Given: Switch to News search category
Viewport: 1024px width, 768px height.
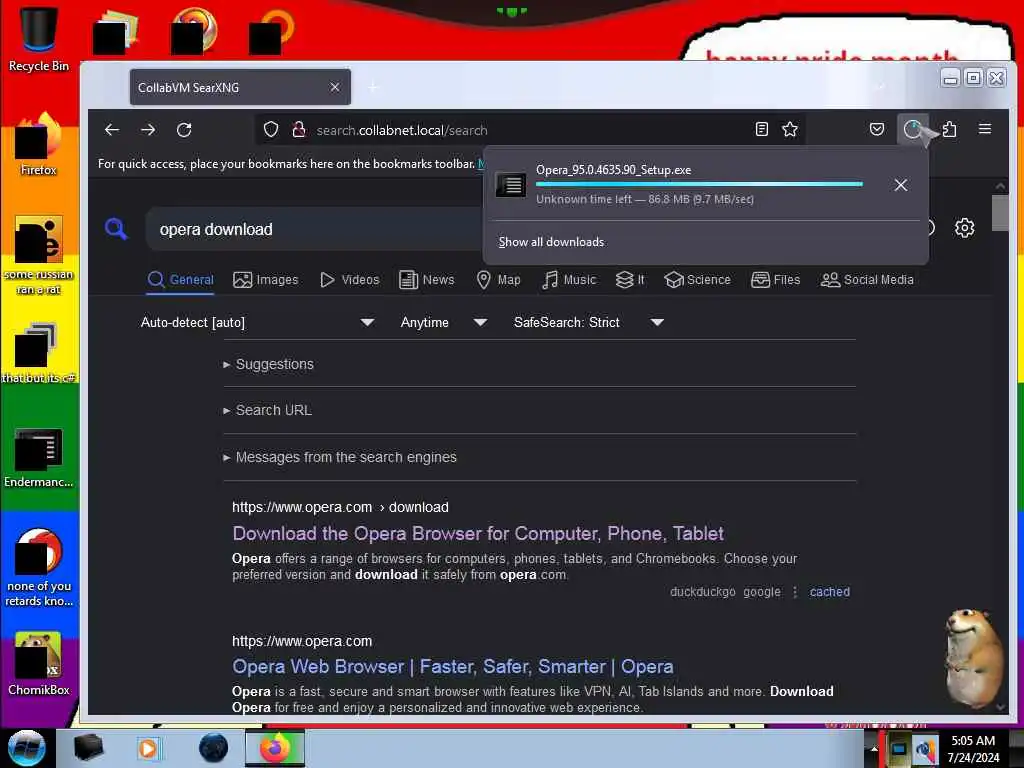Looking at the screenshot, I should click(426, 280).
